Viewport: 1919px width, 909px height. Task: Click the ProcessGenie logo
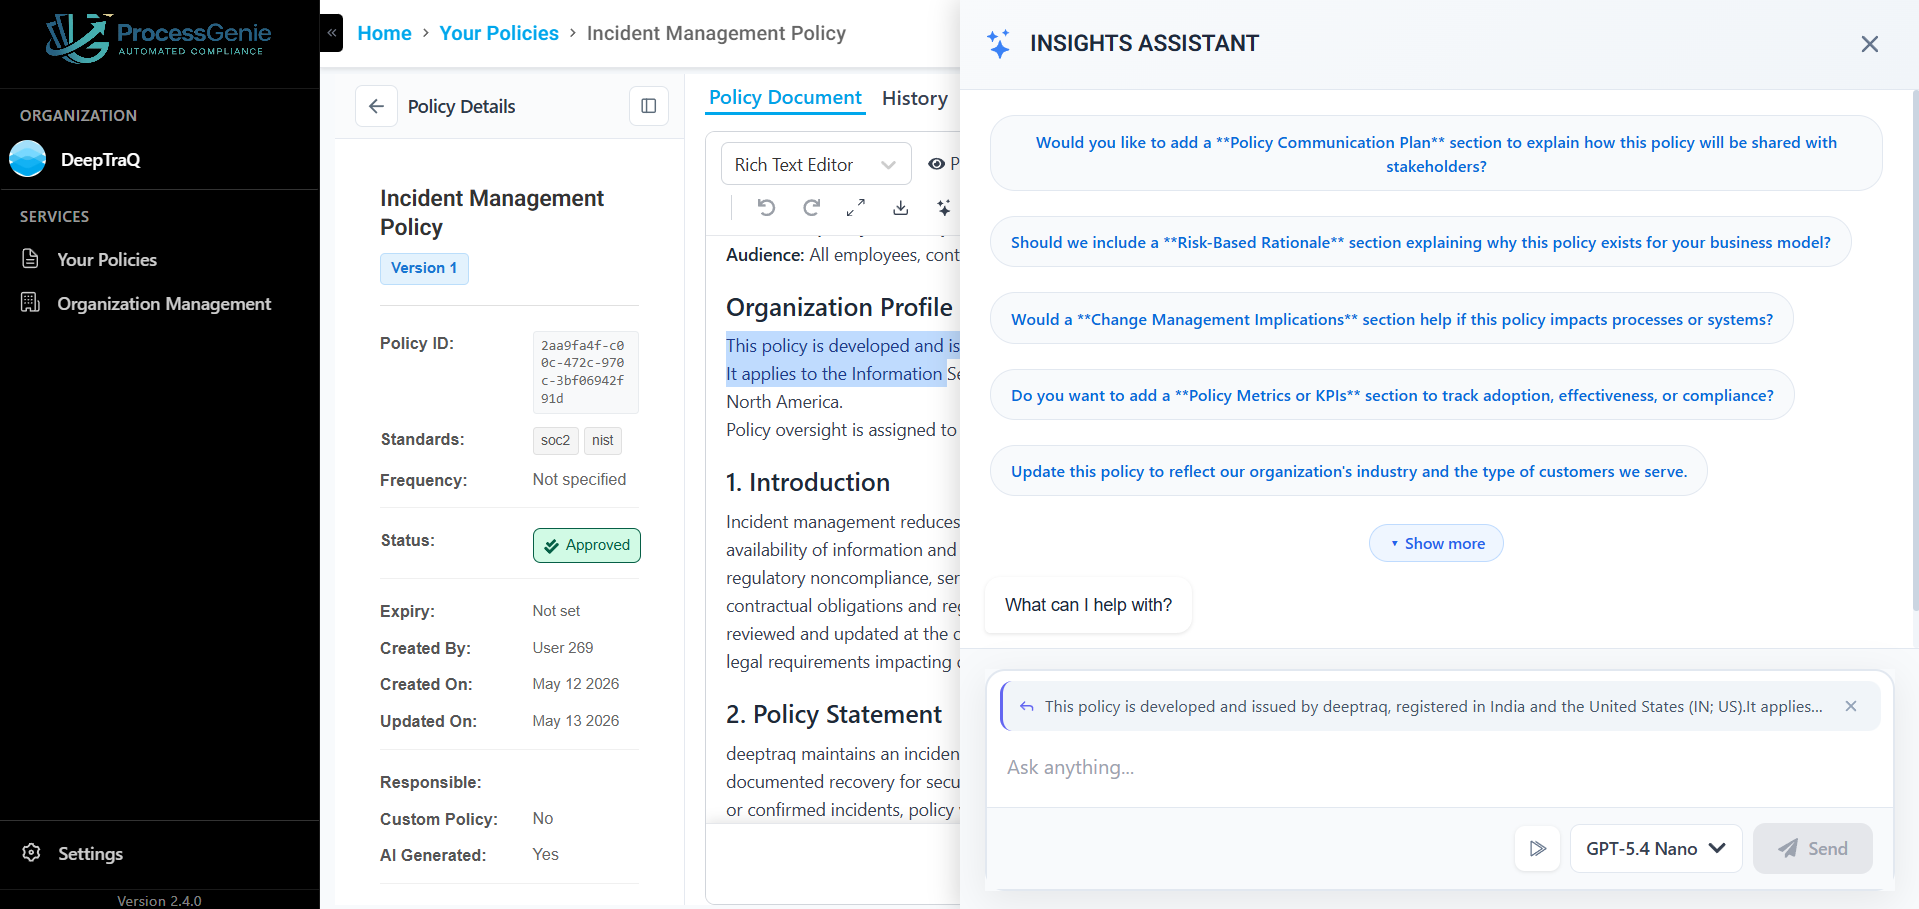[x=158, y=38]
